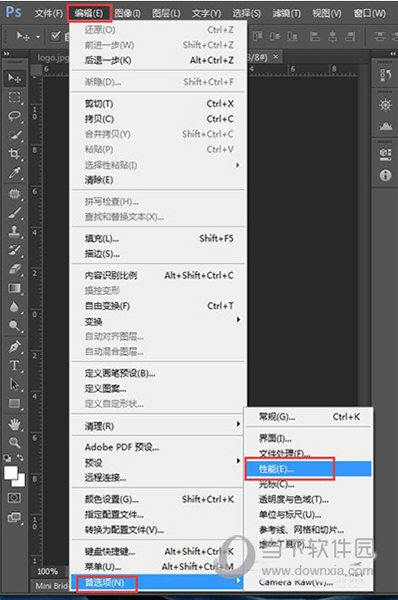Viewport: 398px width, 600px height.
Task: Choose 单位与标尺(U)... entry
Action: click(308, 515)
